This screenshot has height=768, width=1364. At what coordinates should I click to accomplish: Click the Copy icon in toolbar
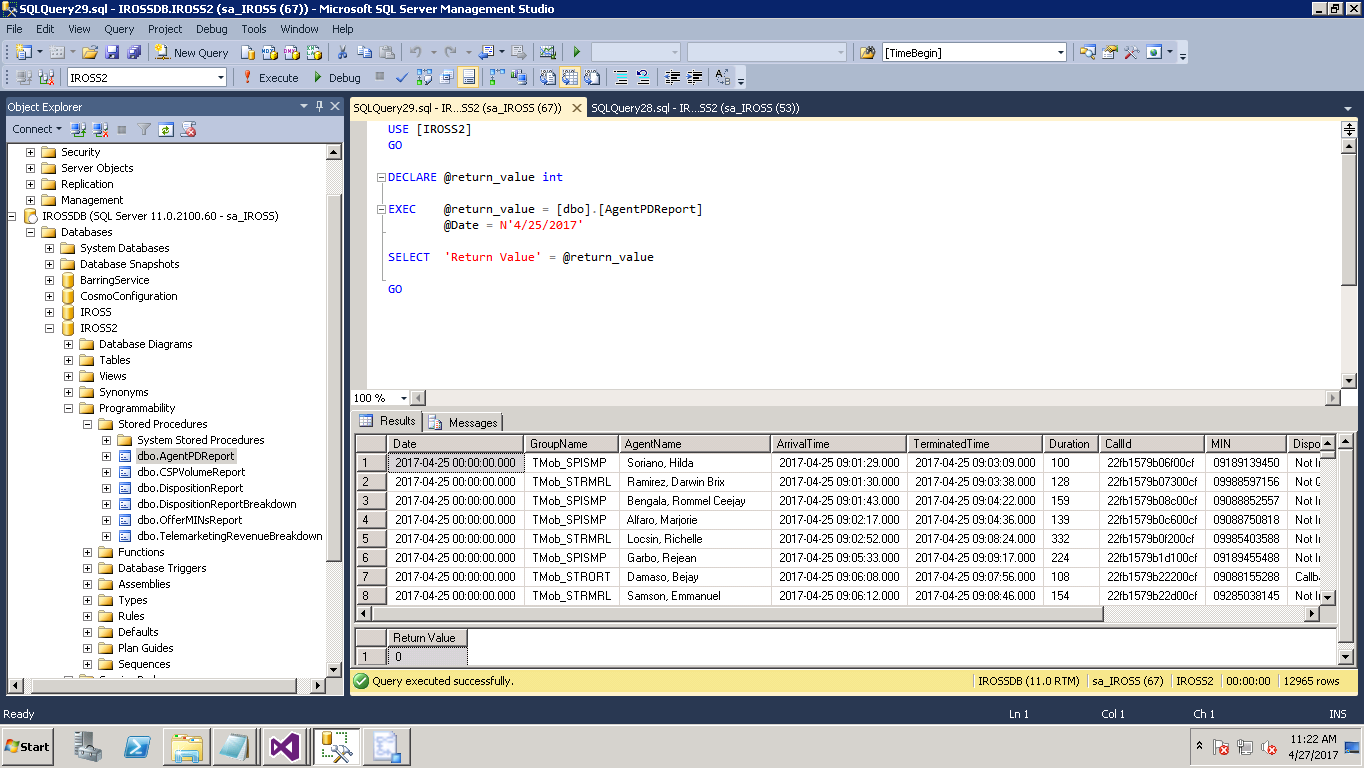[365, 52]
